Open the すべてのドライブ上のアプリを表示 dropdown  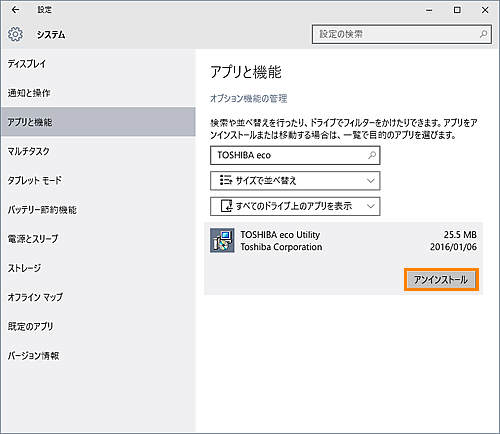point(295,206)
